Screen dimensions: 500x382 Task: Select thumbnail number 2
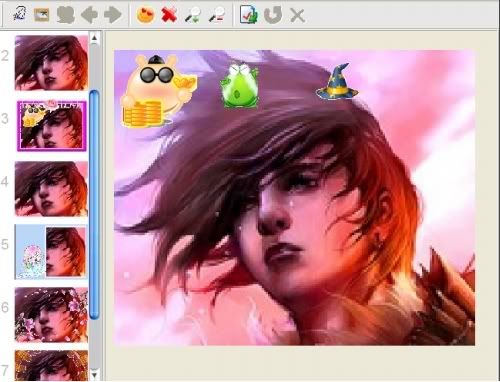[51, 63]
